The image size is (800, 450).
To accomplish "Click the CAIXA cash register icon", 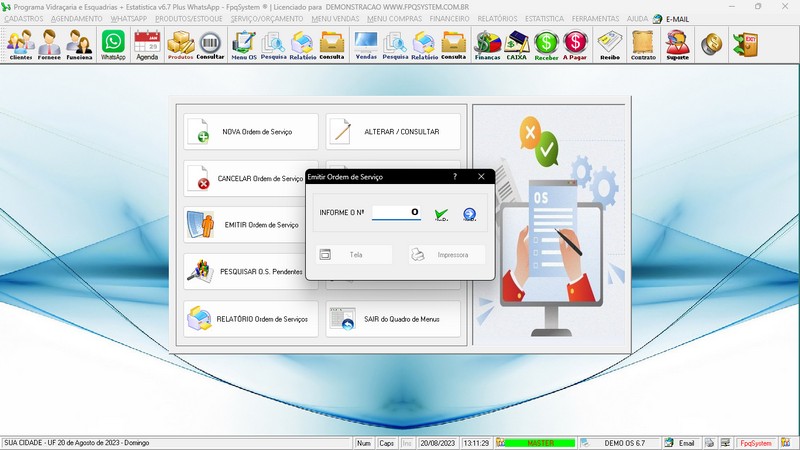I will pos(516,44).
